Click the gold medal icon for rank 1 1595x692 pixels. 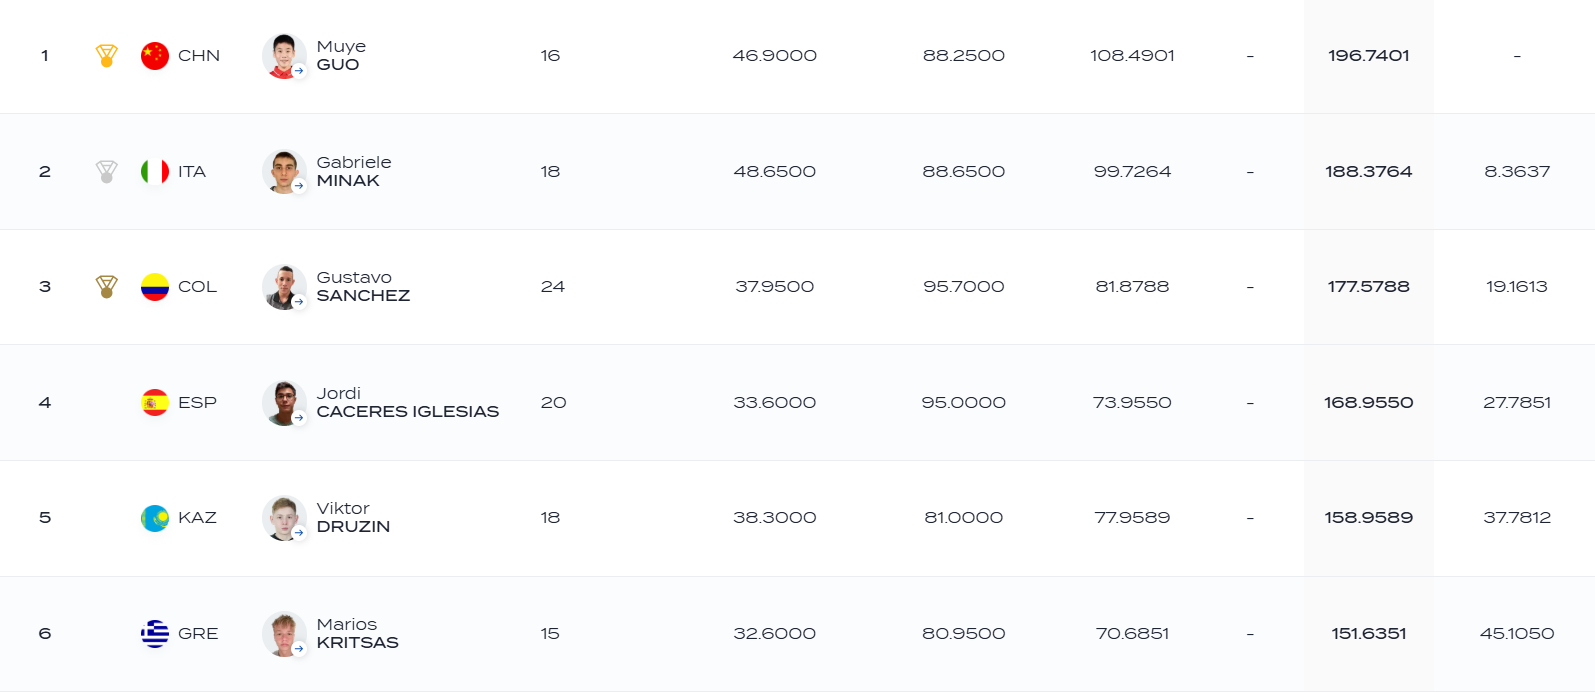click(107, 56)
